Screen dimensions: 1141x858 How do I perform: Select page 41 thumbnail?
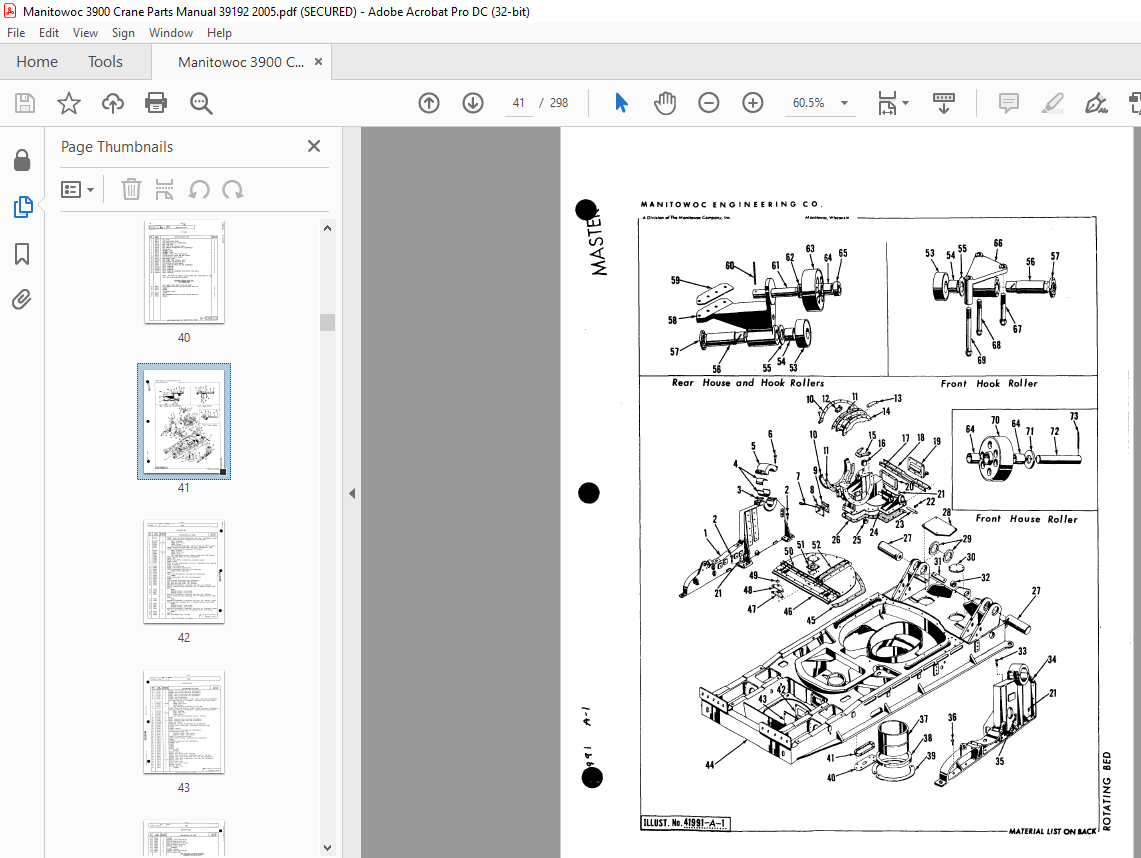click(184, 421)
